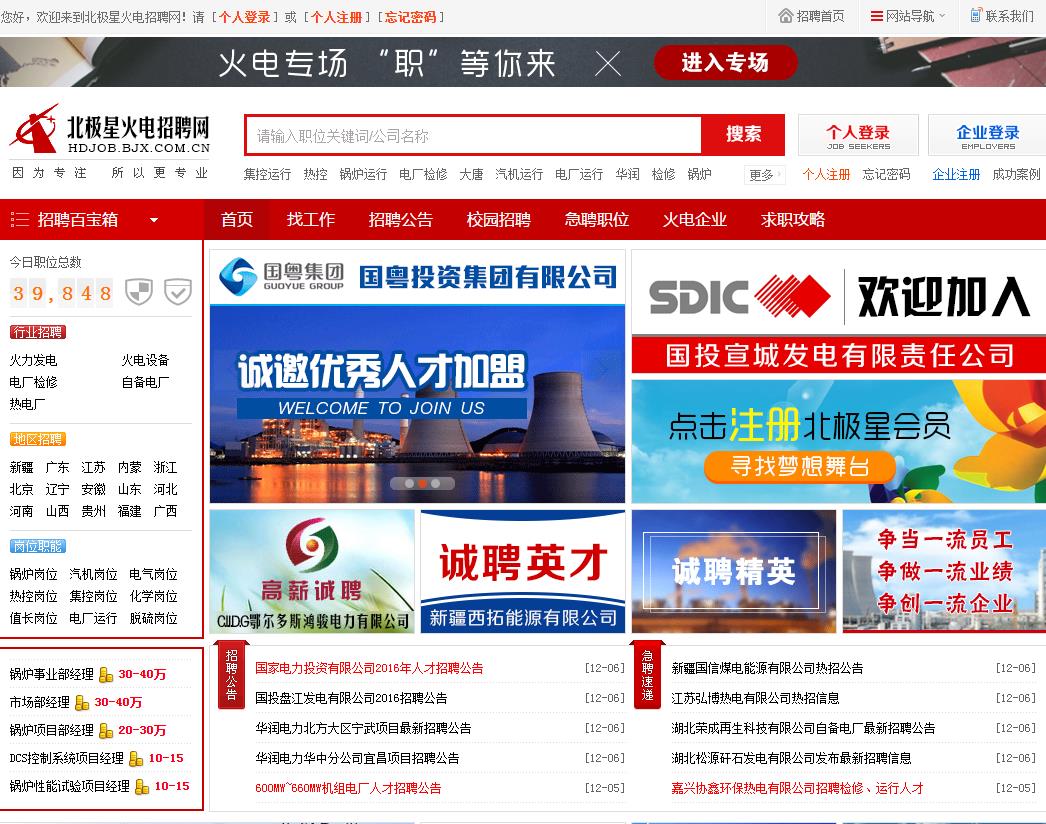Select the 火电设备 industry link
The width and height of the screenshot is (1046, 824).
coord(145,360)
